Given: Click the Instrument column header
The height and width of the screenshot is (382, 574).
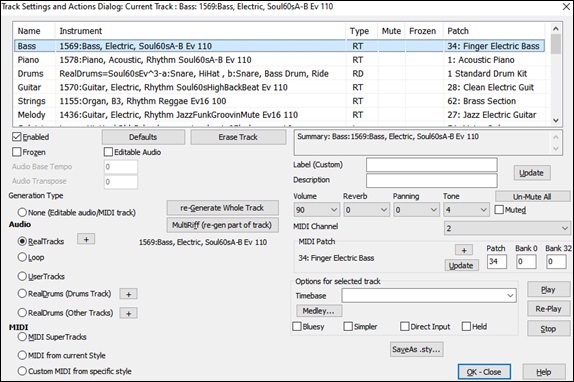Looking at the screenshot, I should [200, 31].
